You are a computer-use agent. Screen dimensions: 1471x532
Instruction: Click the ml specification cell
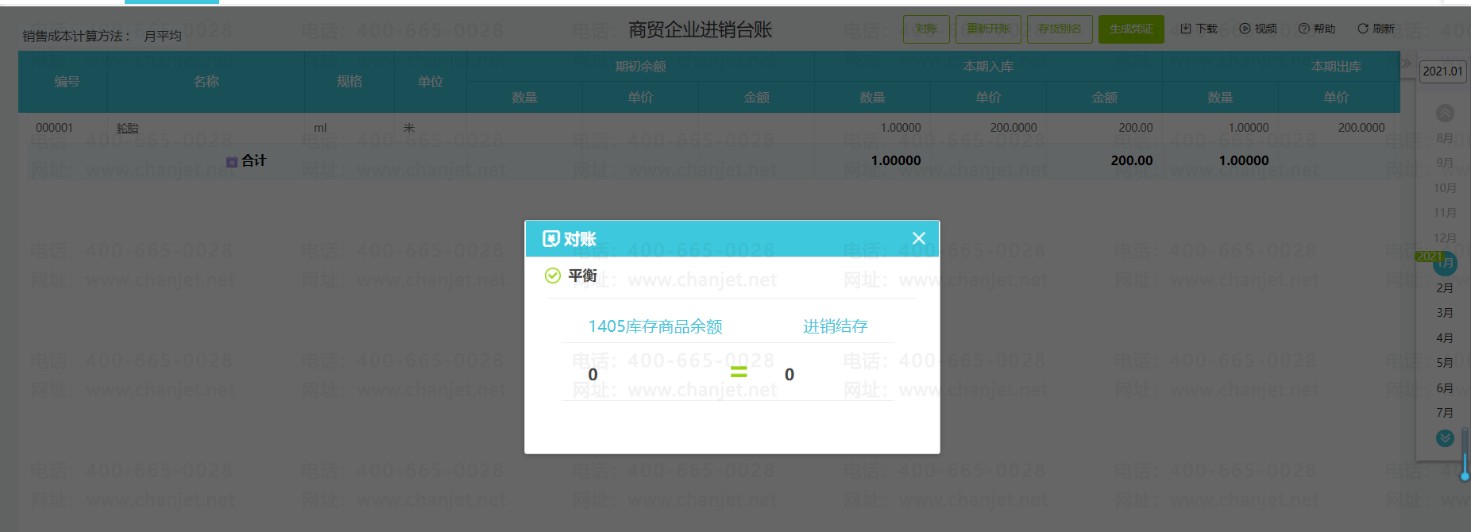point(320,128)
